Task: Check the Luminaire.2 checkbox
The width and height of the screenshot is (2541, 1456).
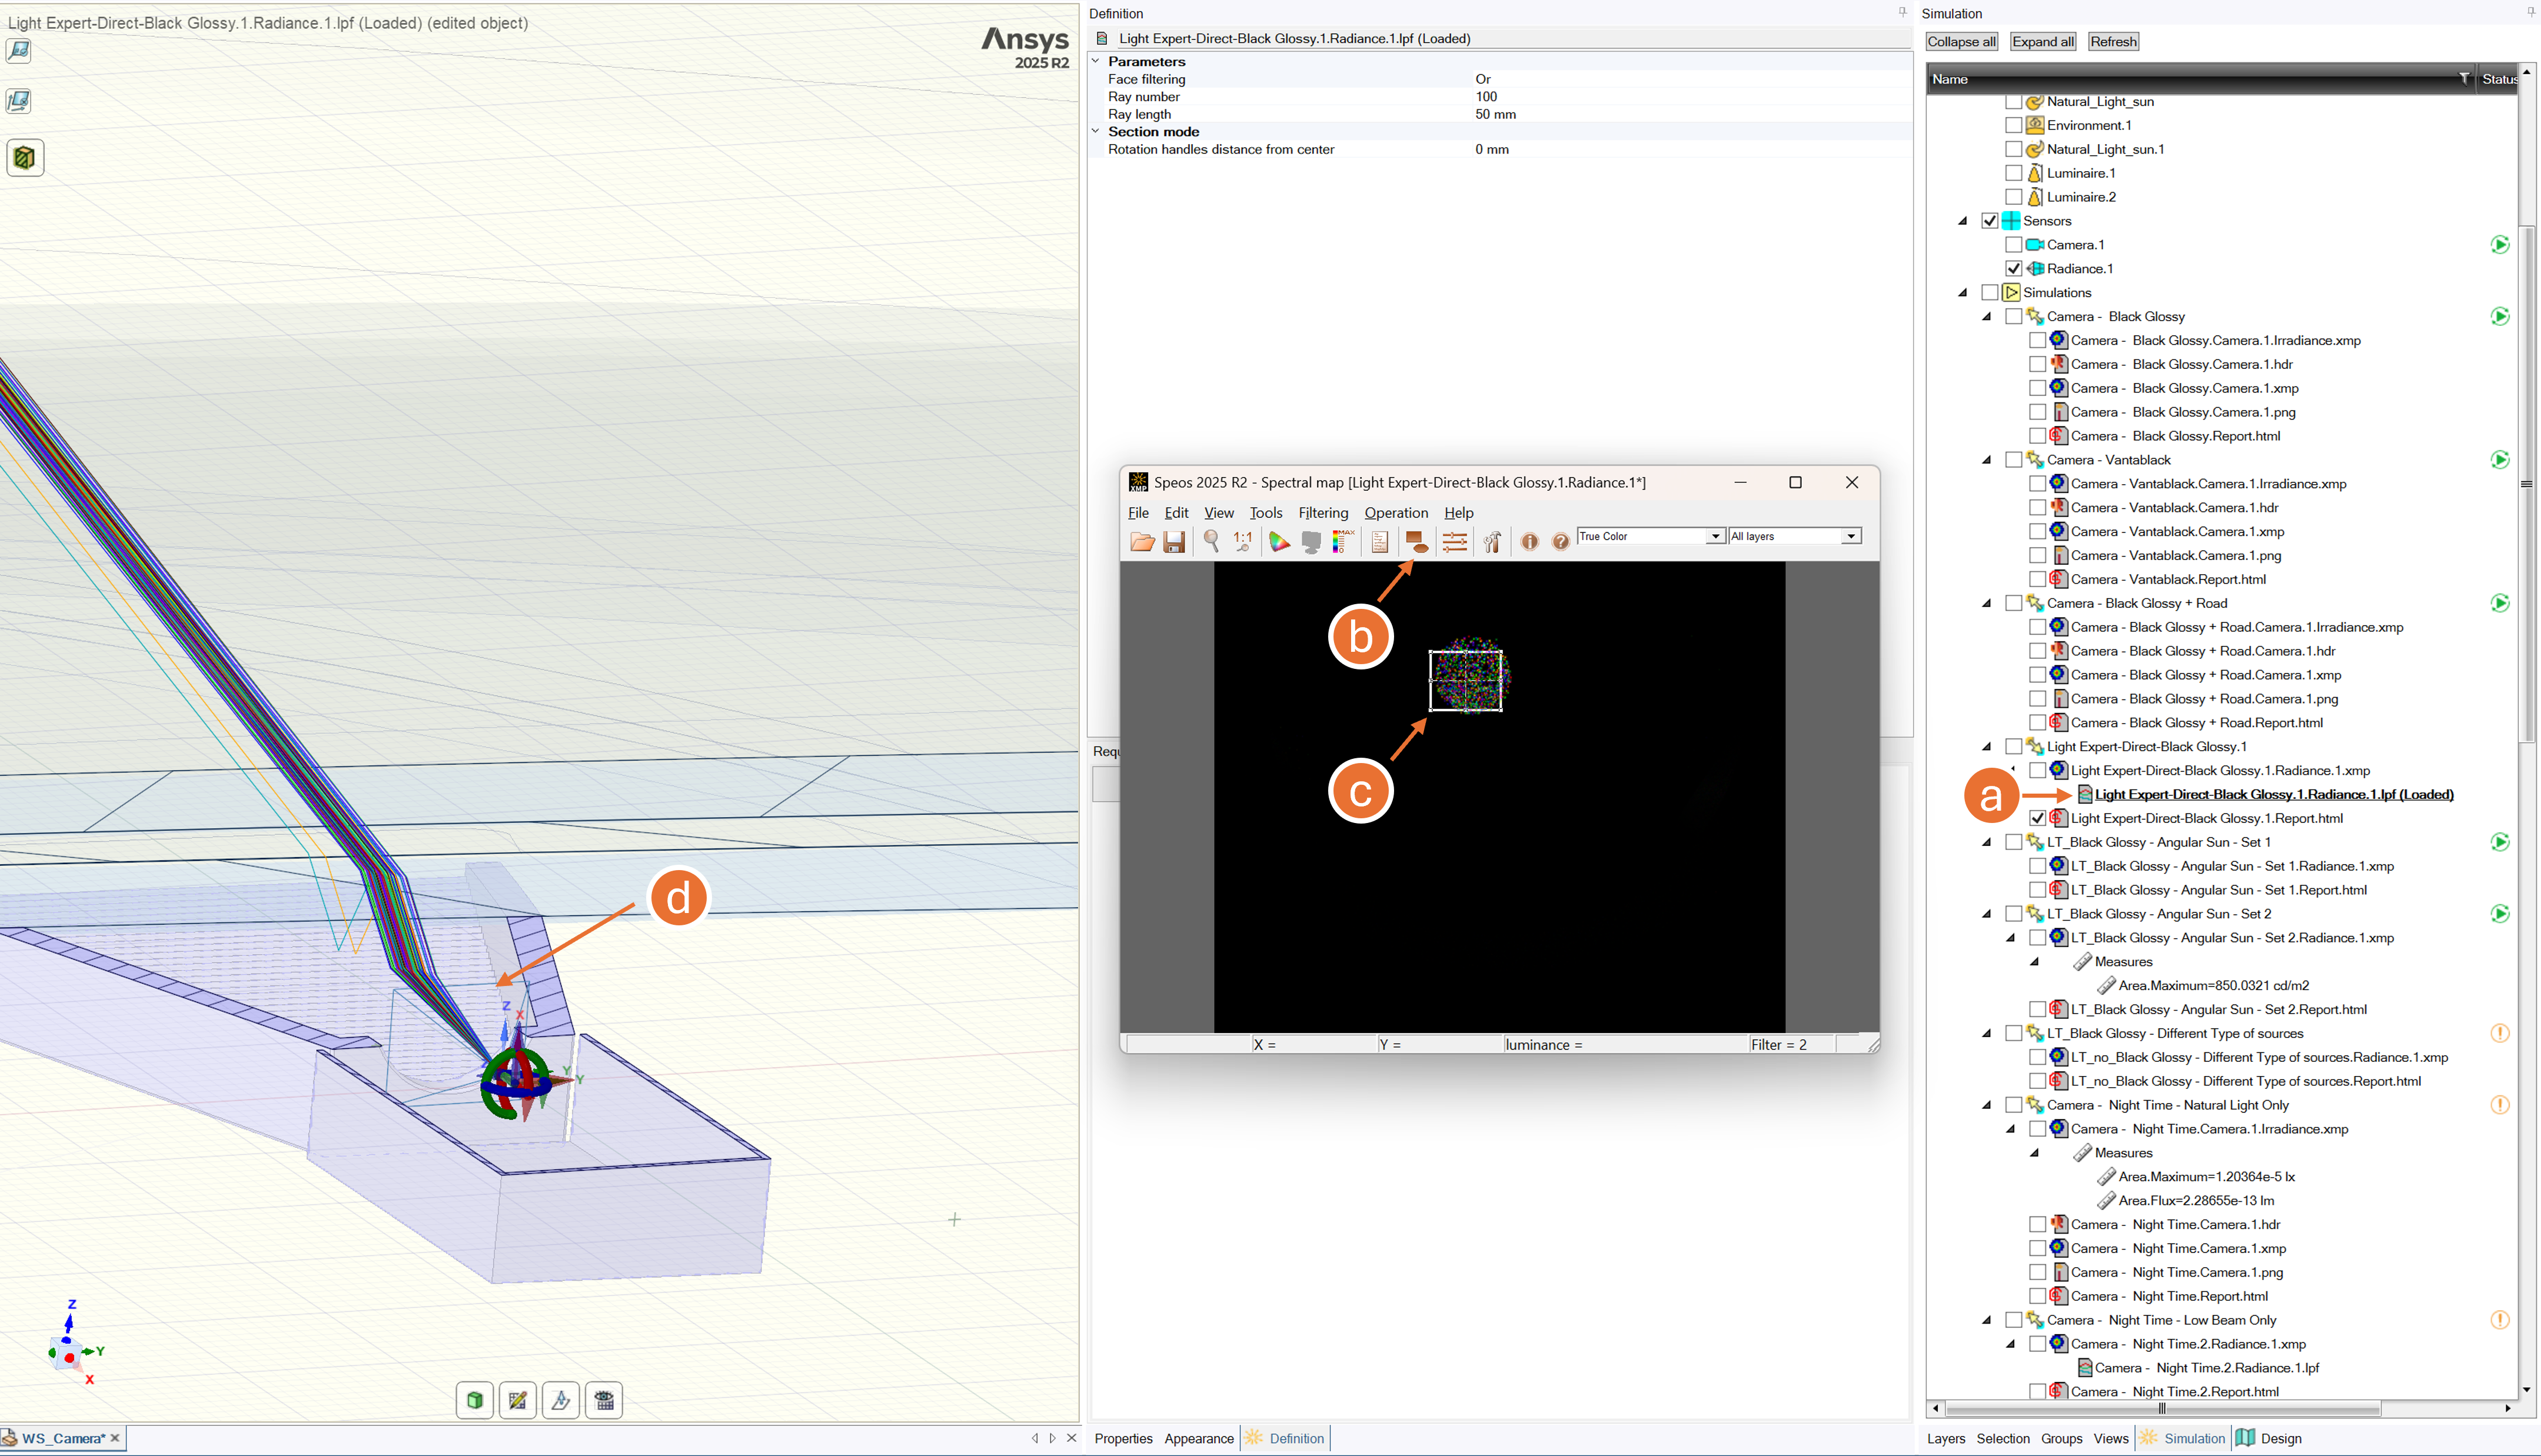Action: tap(2013, 197)
